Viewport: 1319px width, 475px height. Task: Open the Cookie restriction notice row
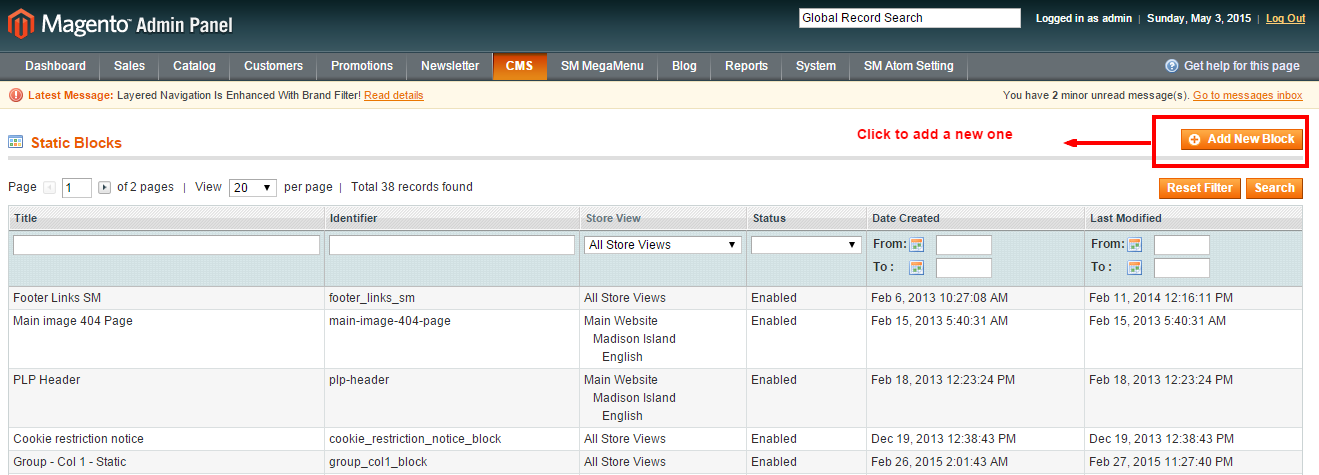[656, 439]
